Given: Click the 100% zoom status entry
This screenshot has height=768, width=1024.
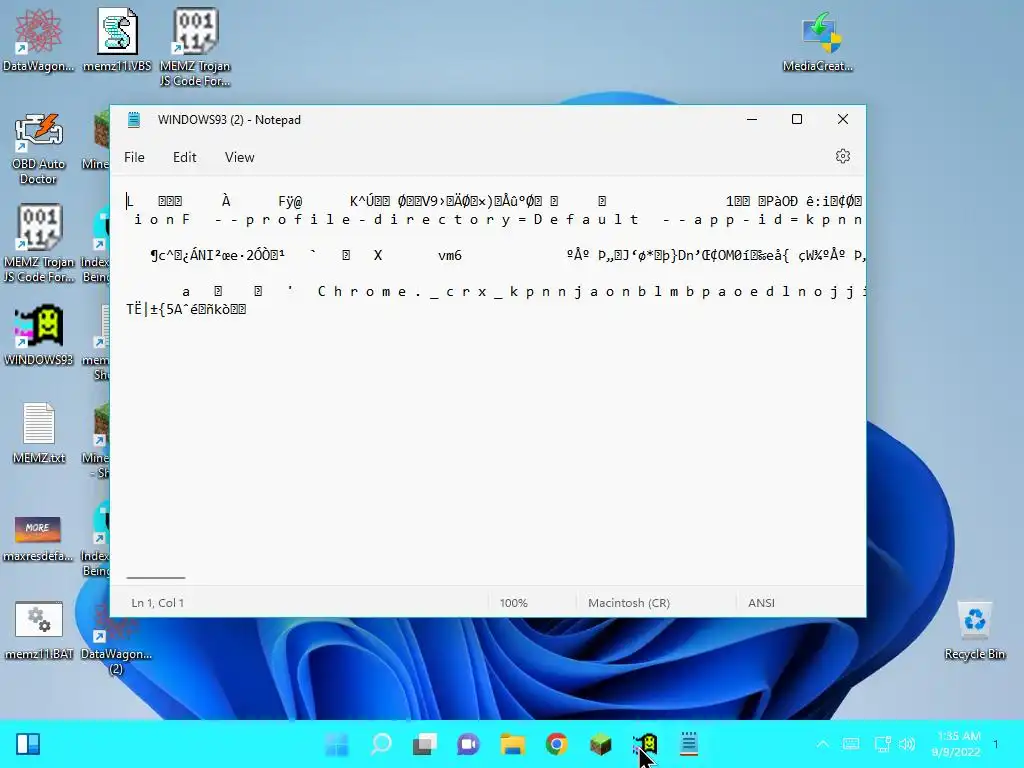Looking at the screenshot, I should click(513, 603).
